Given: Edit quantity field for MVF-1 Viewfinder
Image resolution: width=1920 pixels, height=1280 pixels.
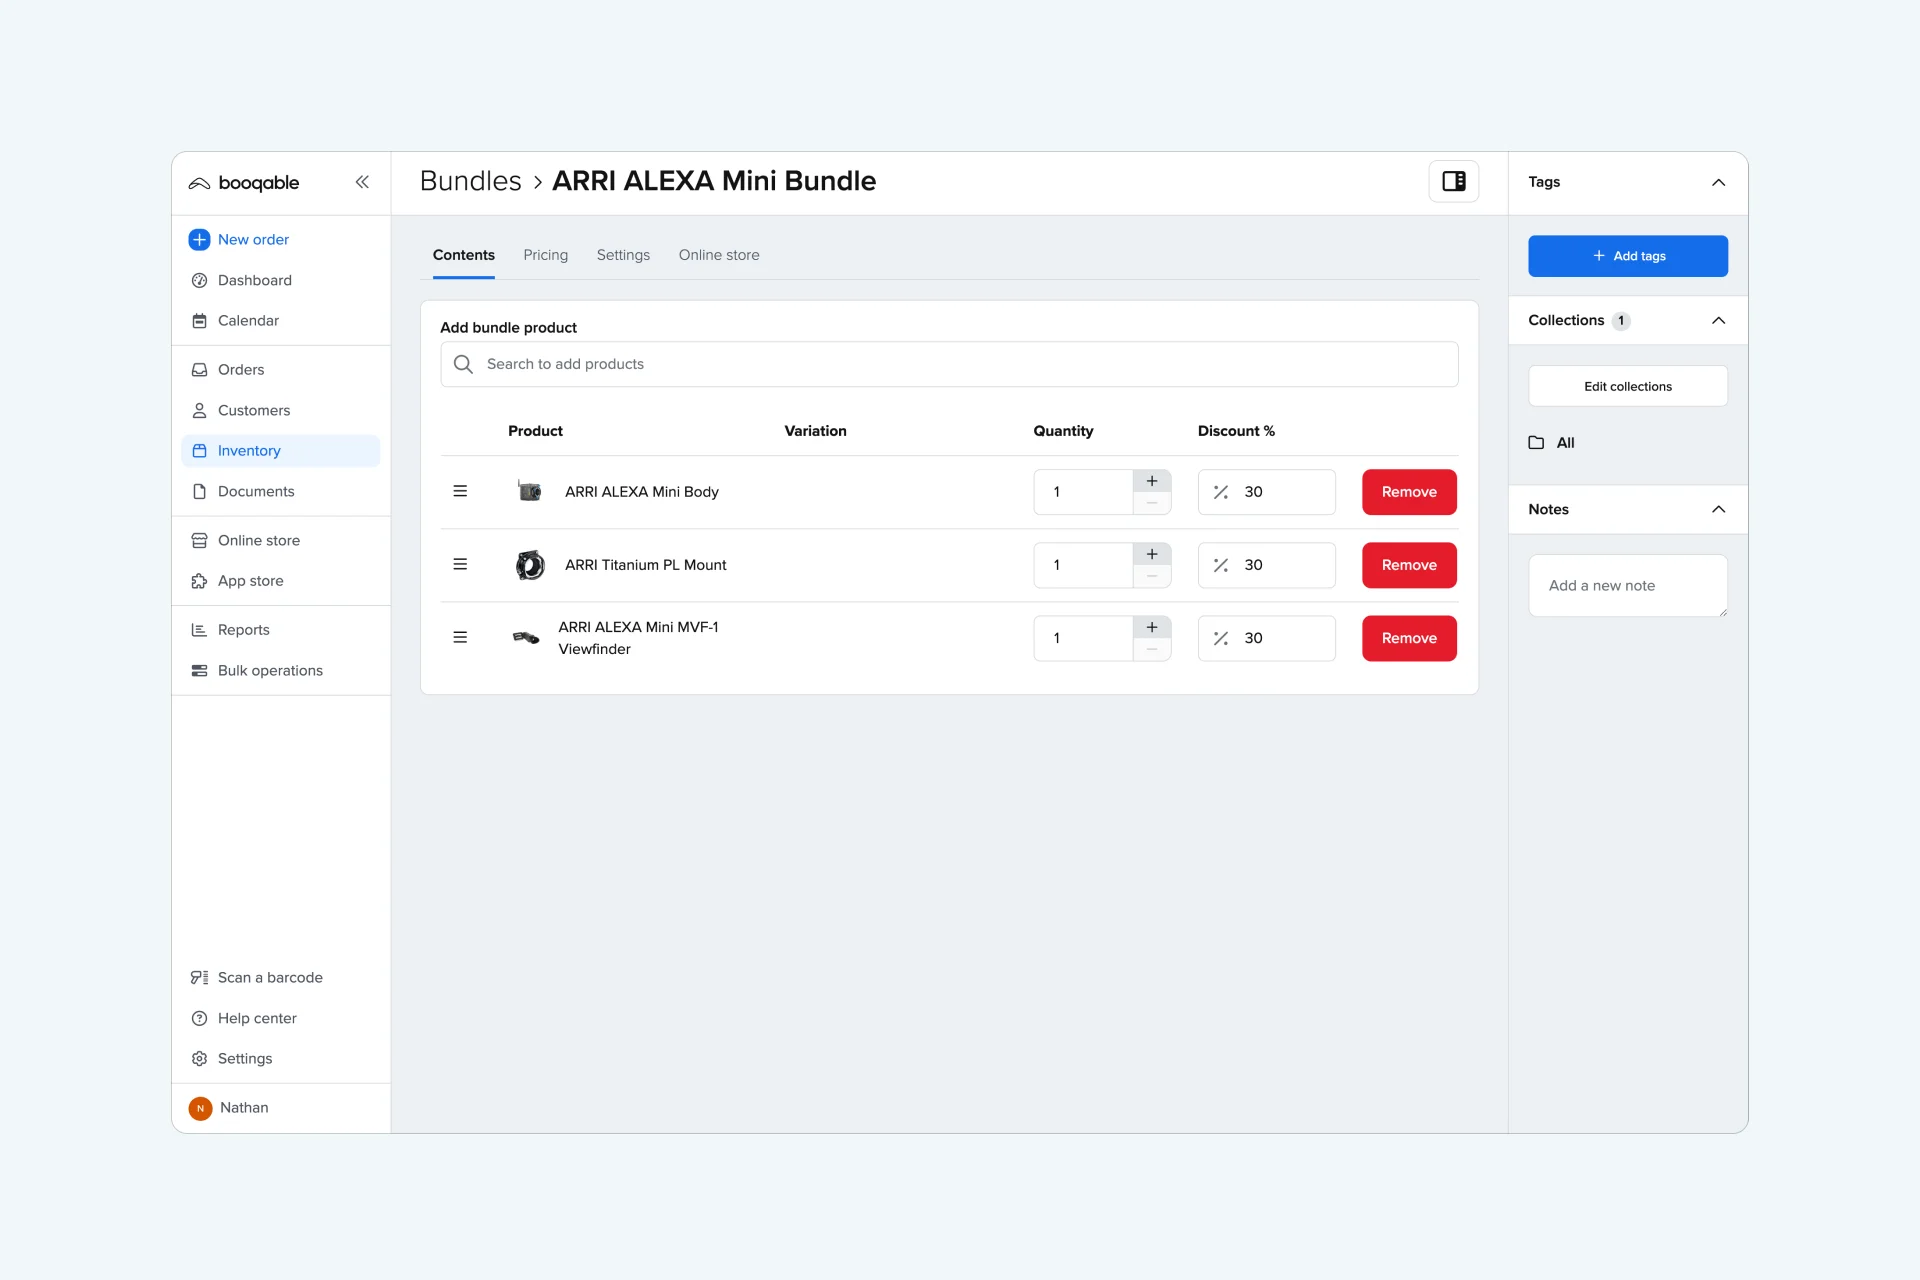Looking at the screenshot, I should click(x=1083, y=638).
